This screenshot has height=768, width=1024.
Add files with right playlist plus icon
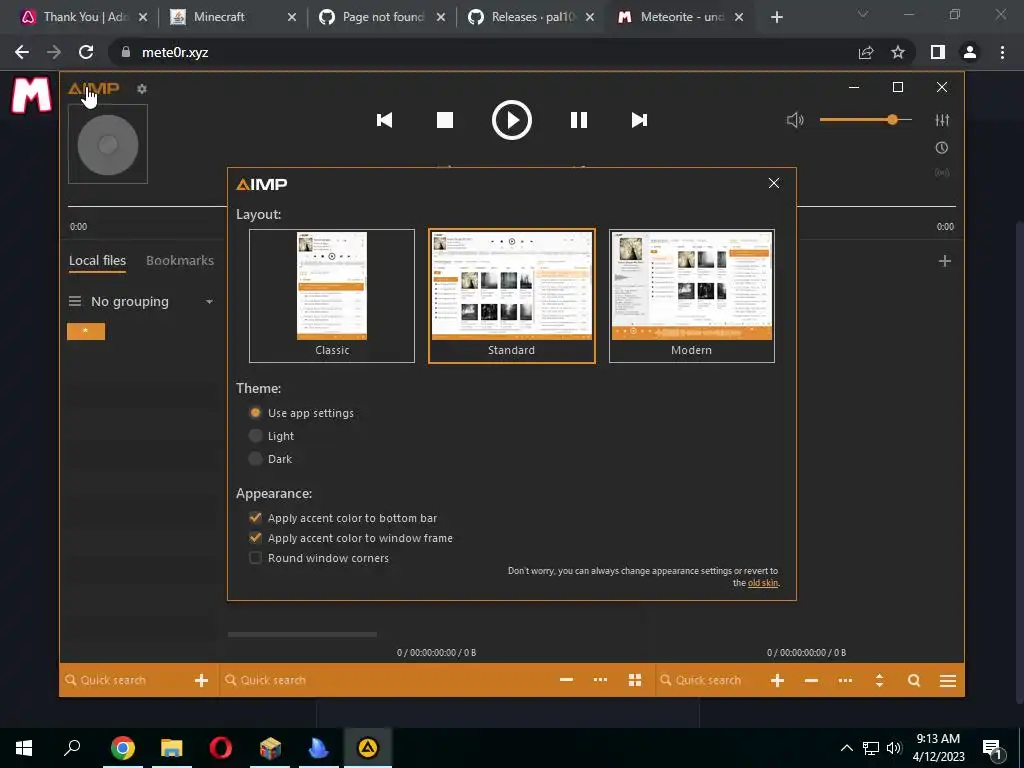777,680
